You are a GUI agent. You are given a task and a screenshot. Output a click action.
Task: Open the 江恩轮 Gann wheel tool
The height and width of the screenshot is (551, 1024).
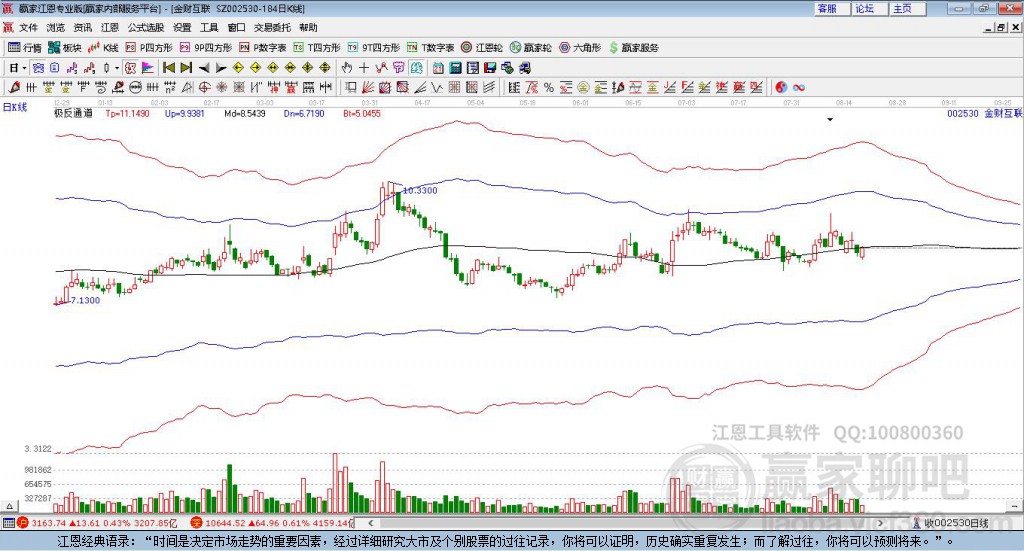point(482,48)
